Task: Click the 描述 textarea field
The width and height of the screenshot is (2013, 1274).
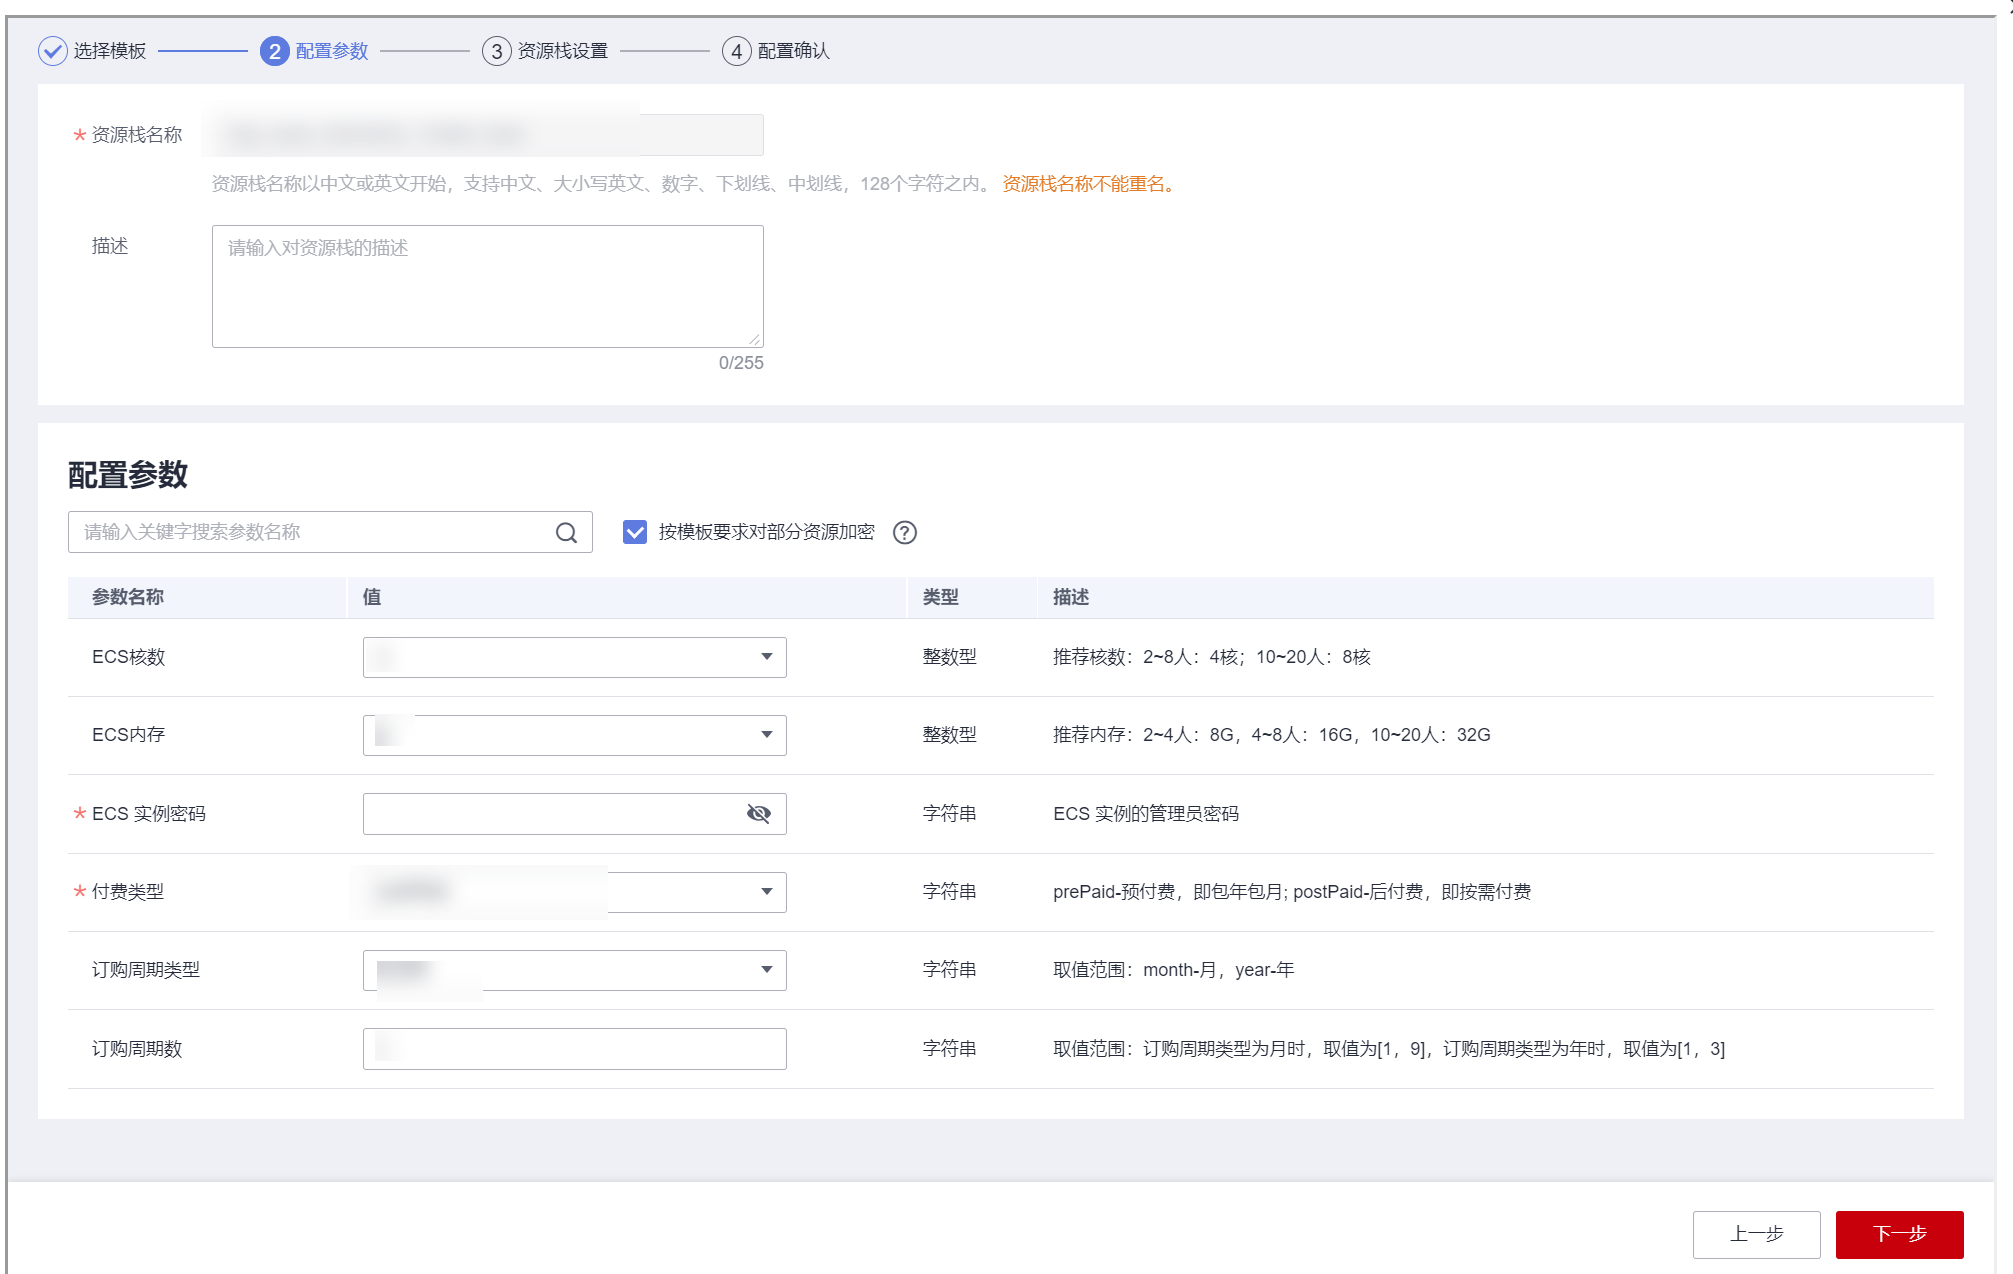Action: coord(487,286)
